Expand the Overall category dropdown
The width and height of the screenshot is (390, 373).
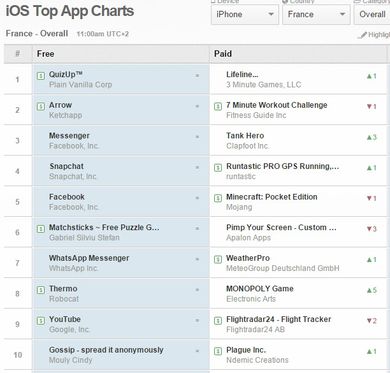coord(372,14)
